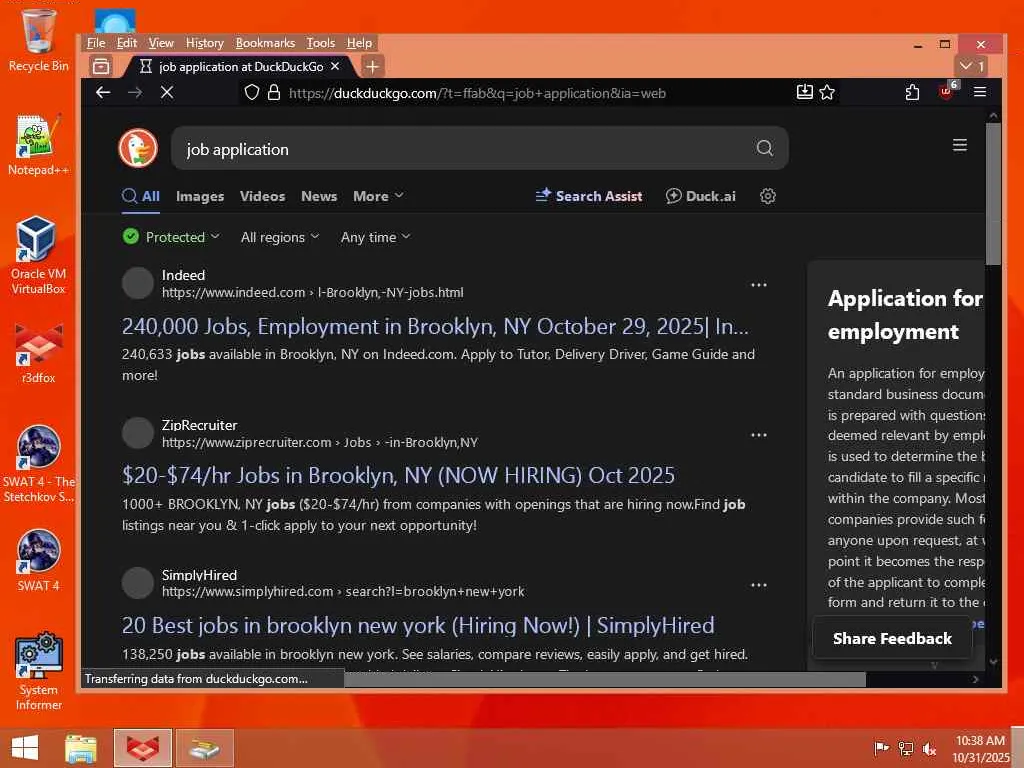Expand the Protected safe search dropdown
This screenshot has width=1024, height=768.
tap(171, 237)
